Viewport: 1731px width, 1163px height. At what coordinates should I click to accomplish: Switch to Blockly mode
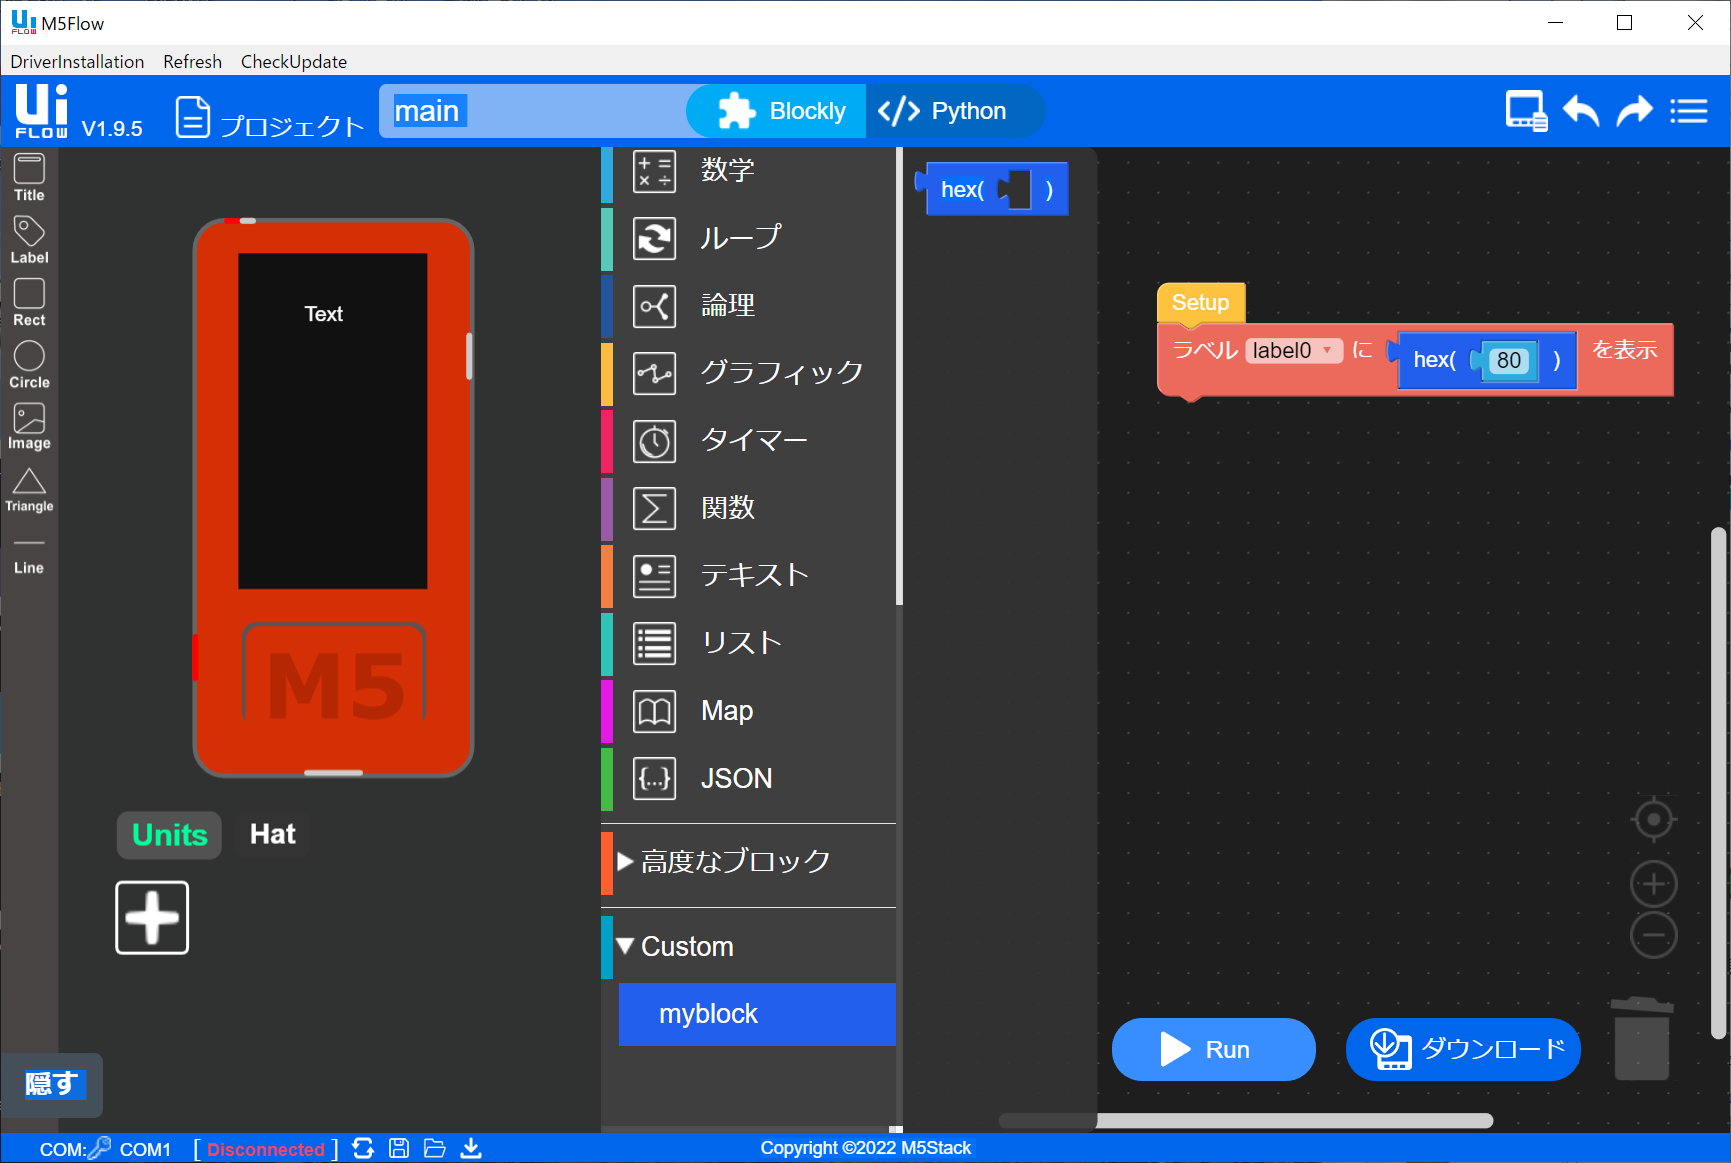tap(777, 111)
